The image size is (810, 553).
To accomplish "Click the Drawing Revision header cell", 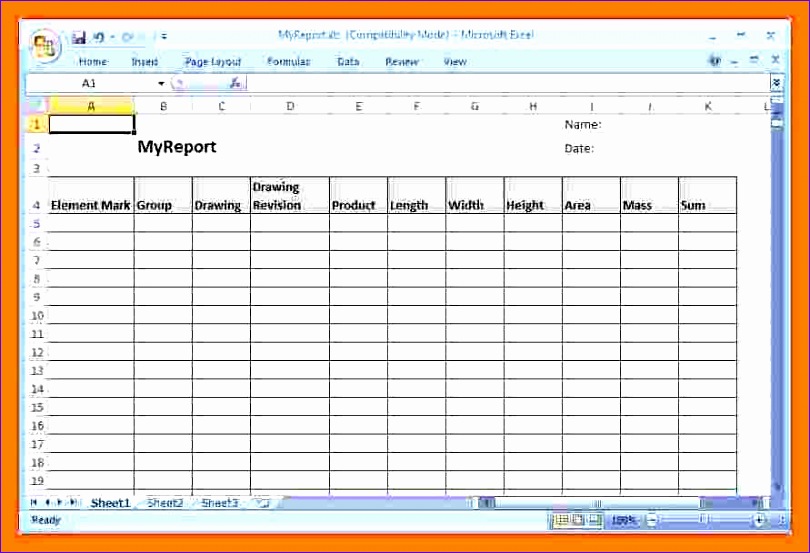I will point(290,195).
